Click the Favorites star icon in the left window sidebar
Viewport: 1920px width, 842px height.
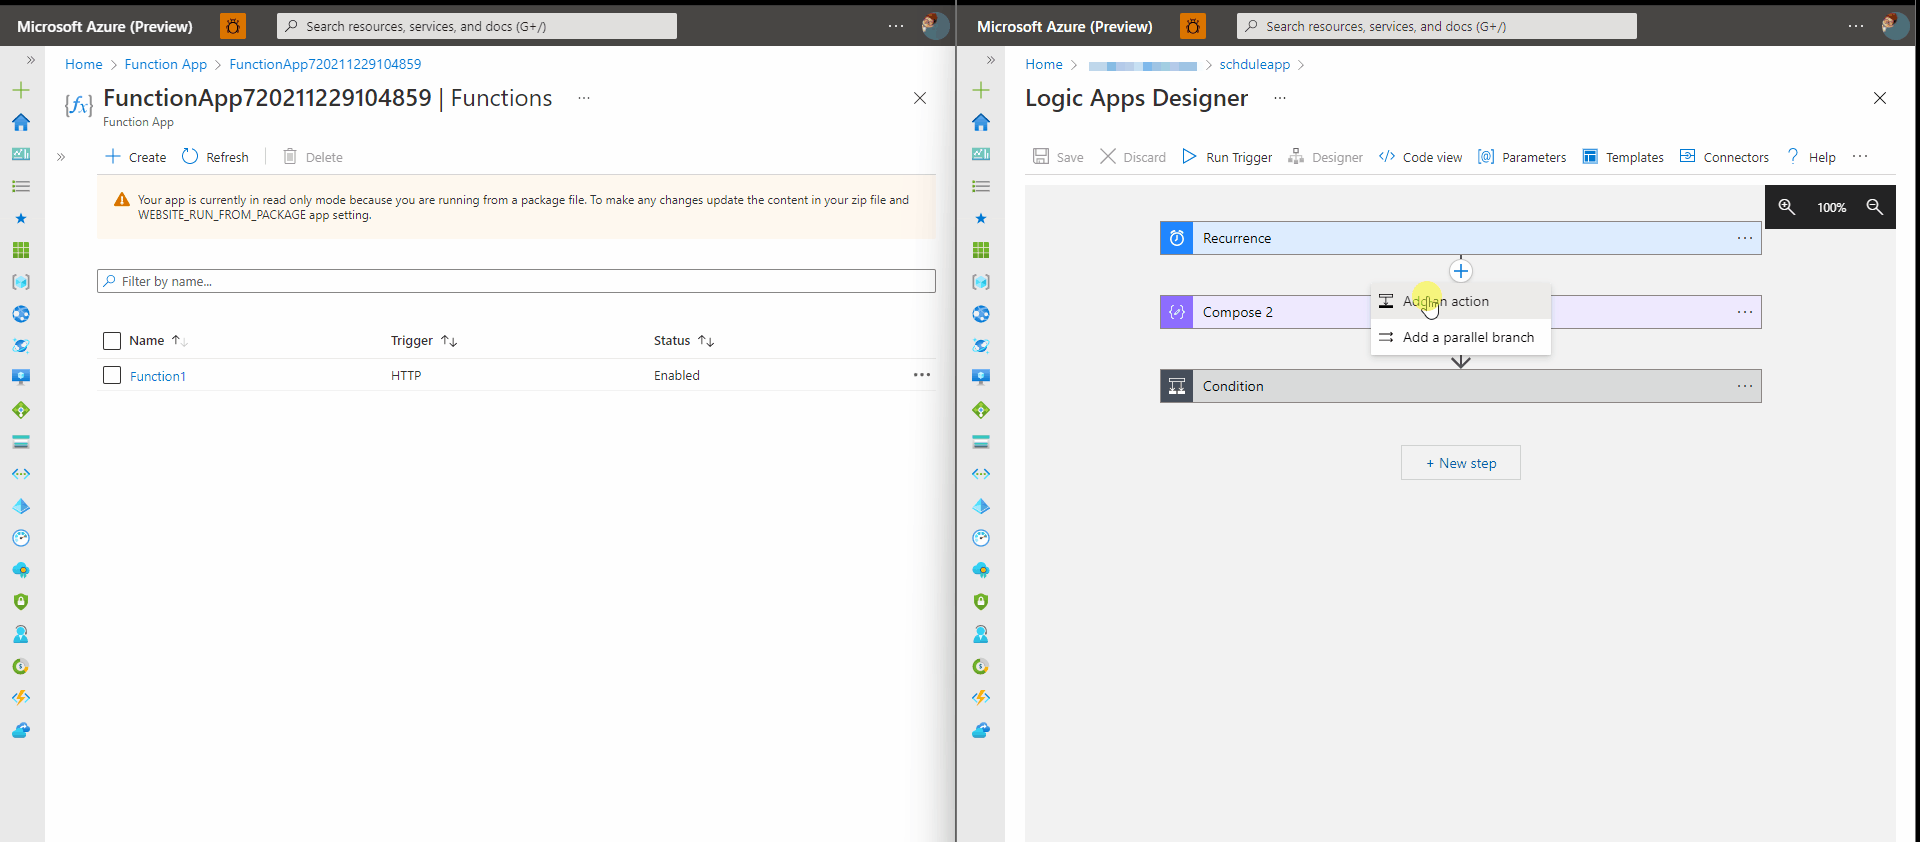tap(21, 218)
